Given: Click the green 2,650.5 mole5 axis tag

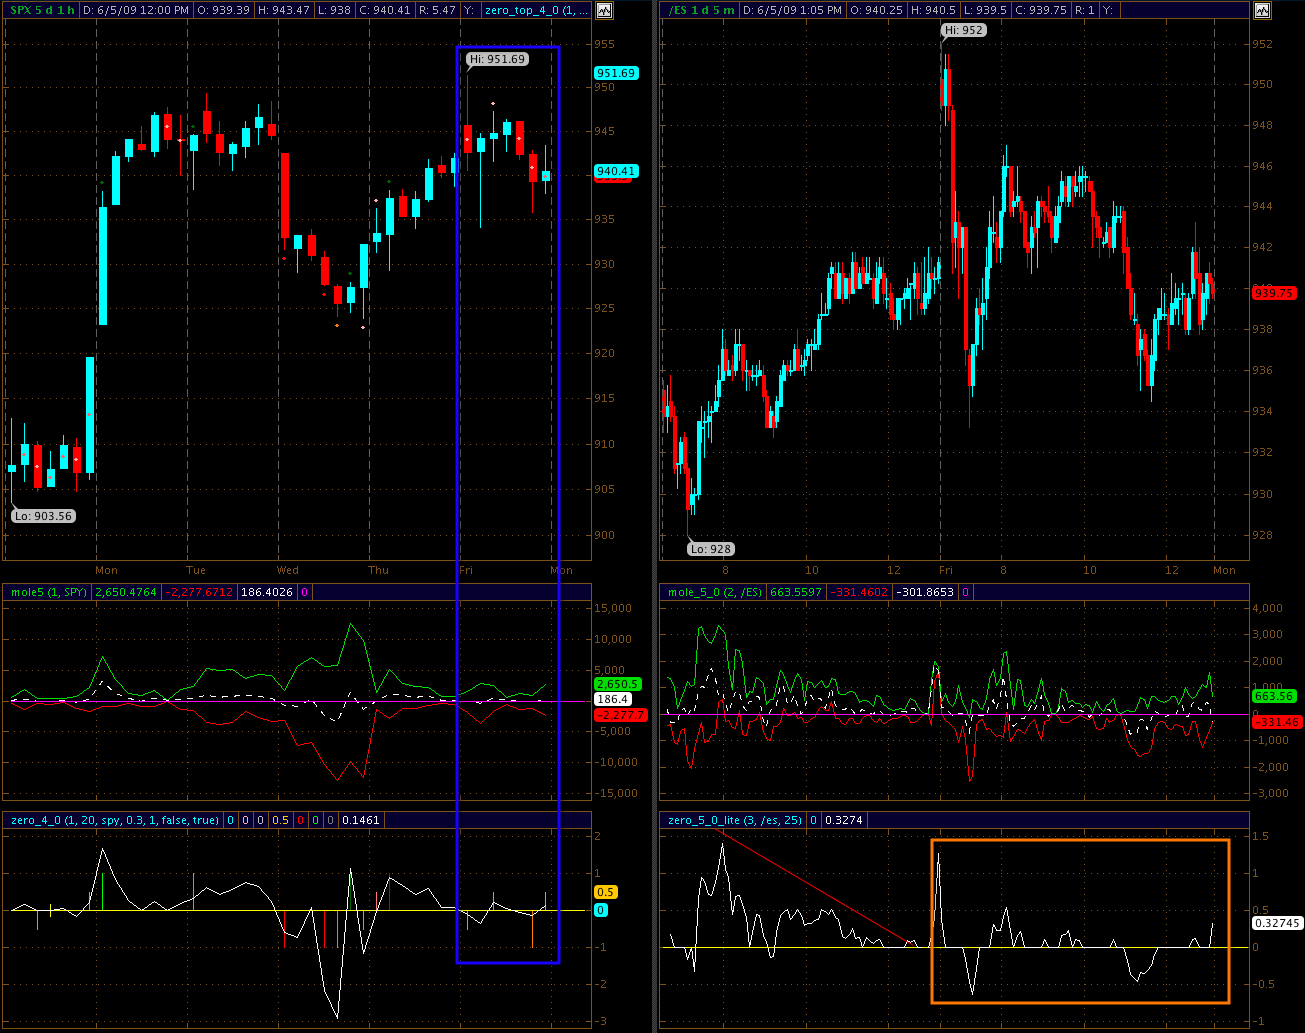Looking at the screenshot, I should click(x=617, y=684).
